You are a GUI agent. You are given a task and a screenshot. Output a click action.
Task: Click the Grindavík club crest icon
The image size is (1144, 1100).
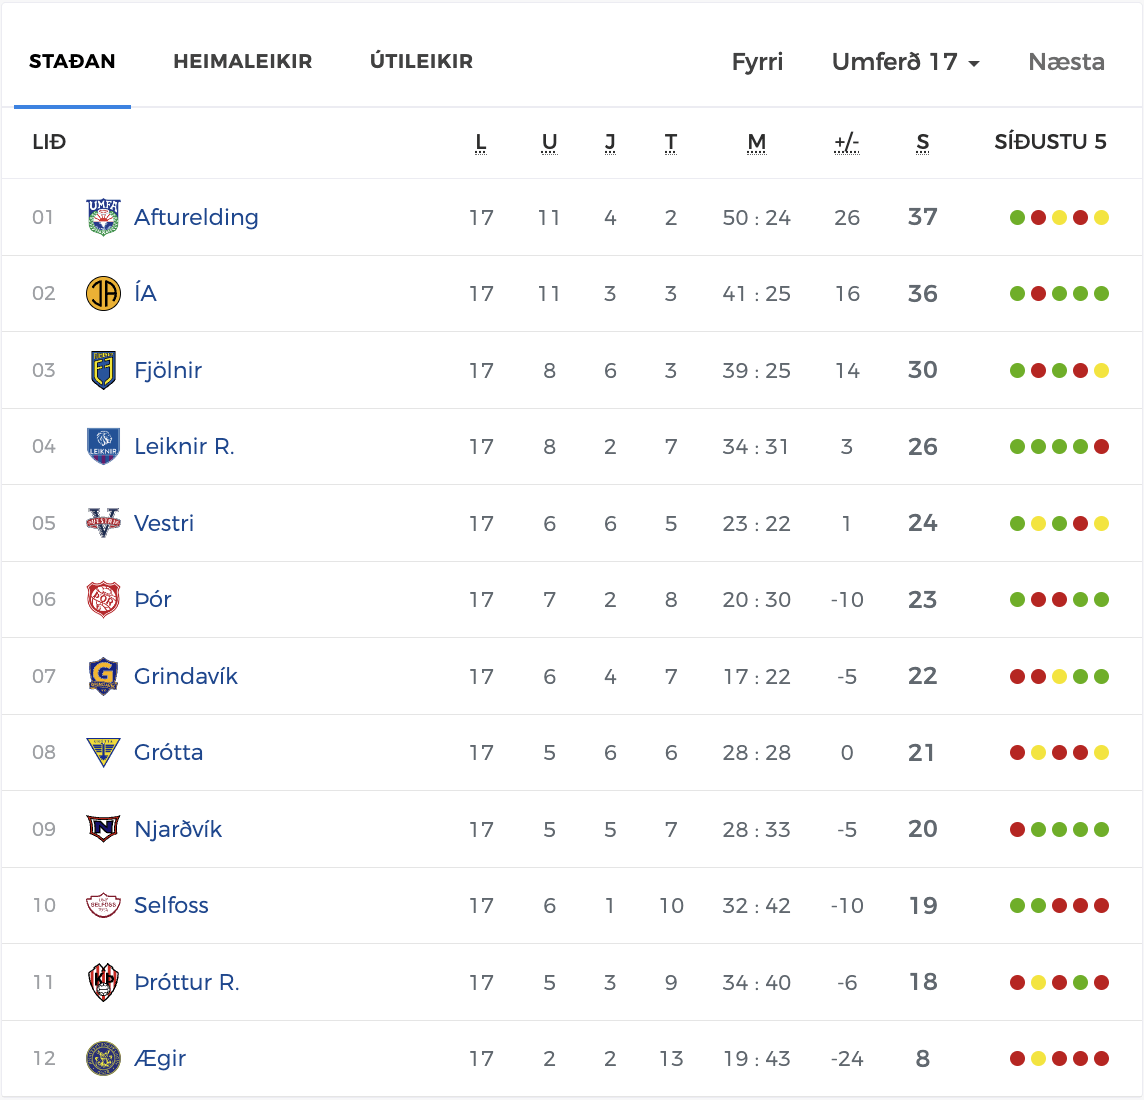(103, 676)
